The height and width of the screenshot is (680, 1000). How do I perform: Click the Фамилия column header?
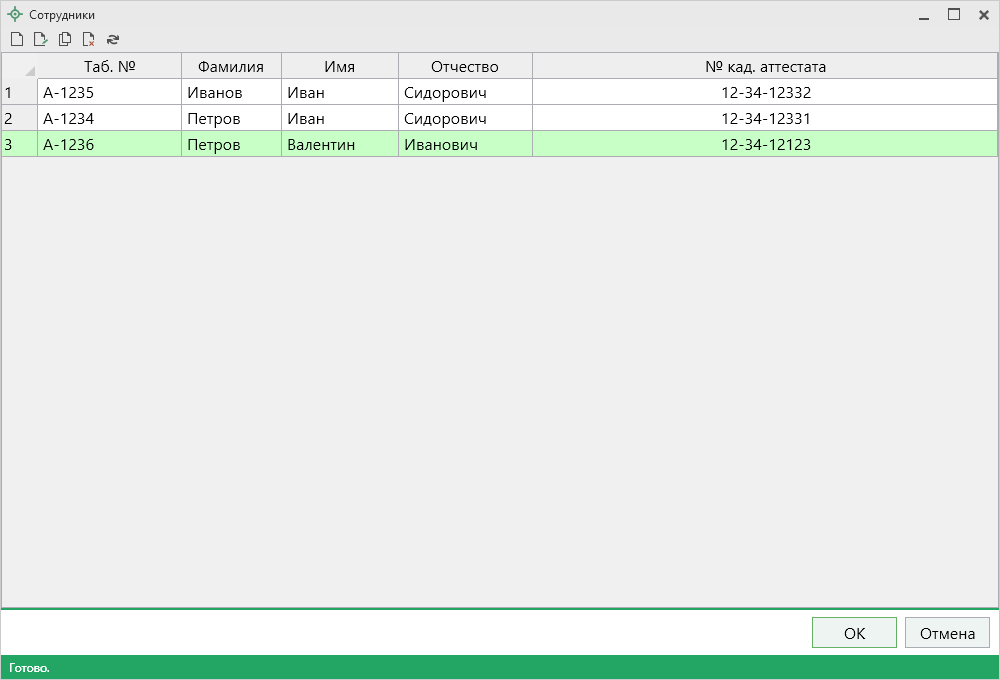[x=231, y=67]
